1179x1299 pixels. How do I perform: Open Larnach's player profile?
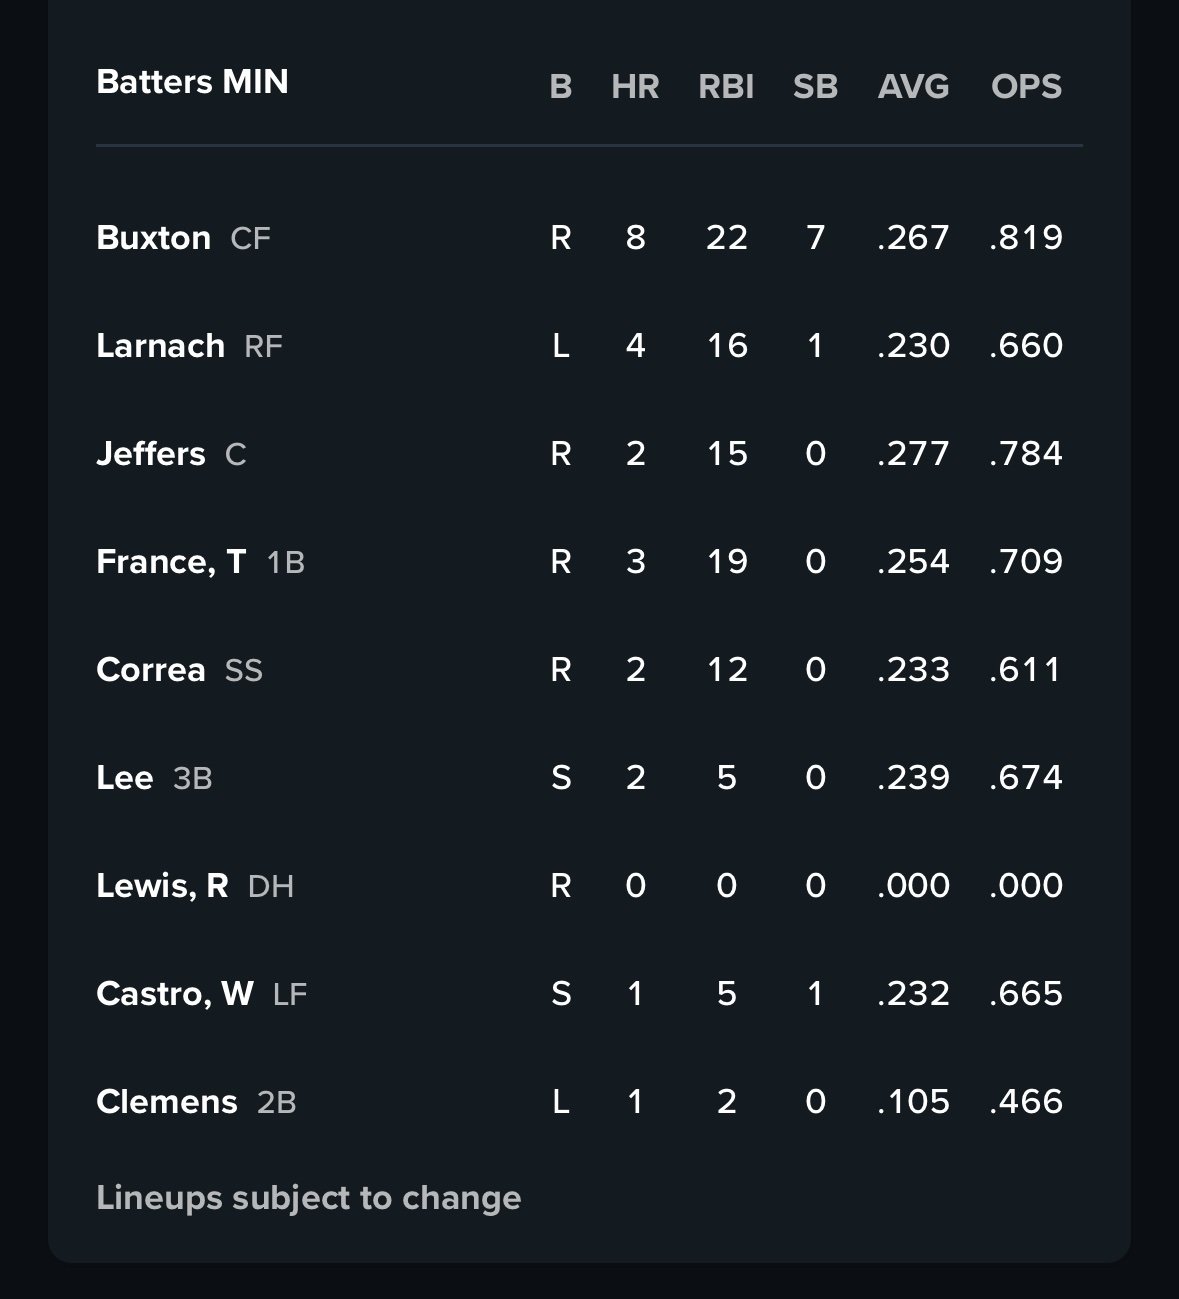160,346
